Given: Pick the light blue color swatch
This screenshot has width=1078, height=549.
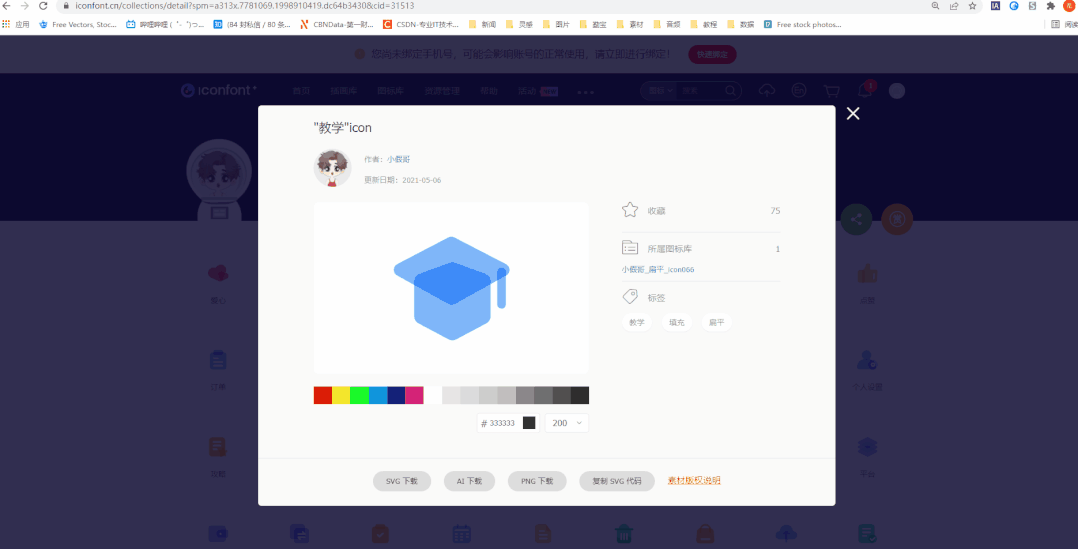Looking at the screenshot, I should tap(378, 396).
